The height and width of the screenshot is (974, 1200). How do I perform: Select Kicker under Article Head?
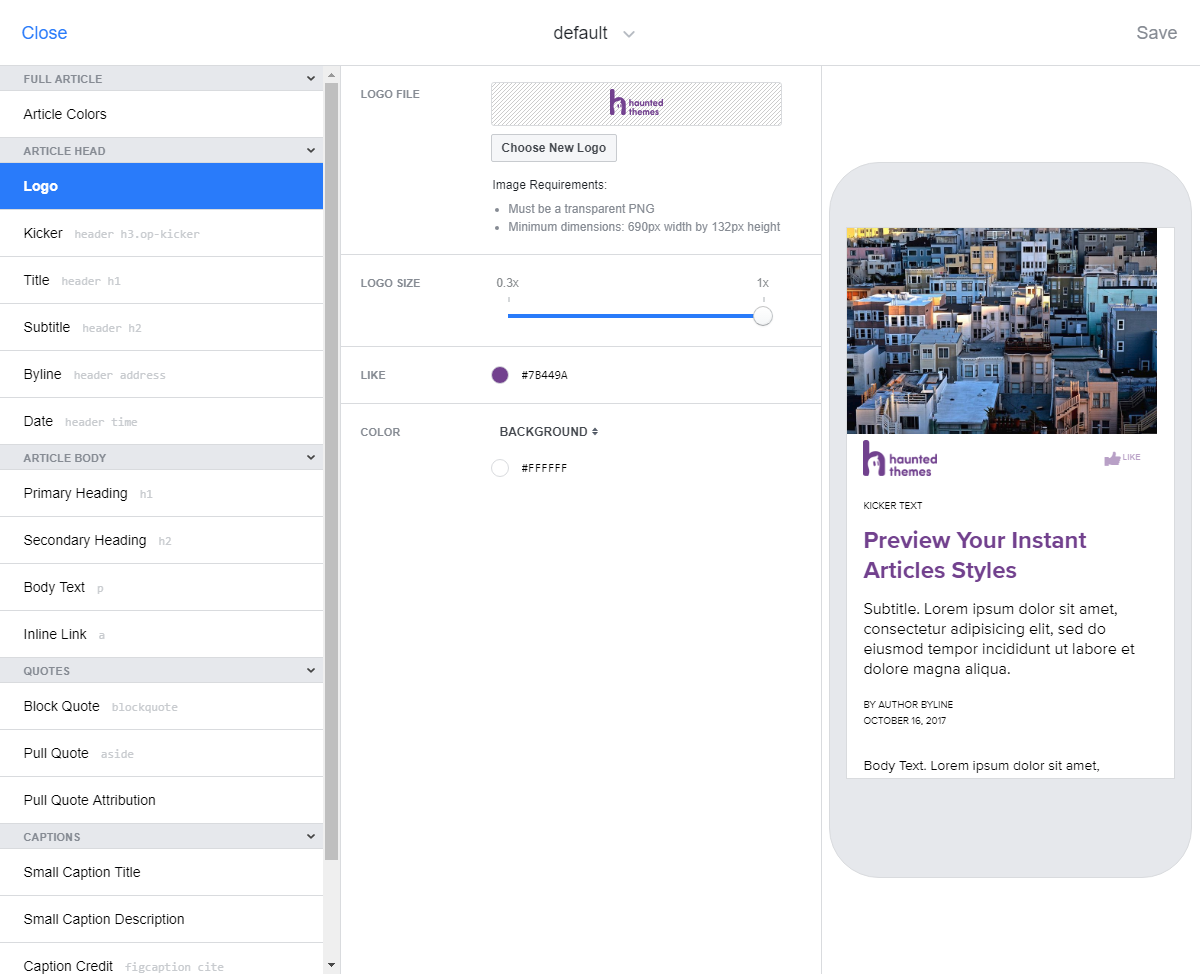[43, 233]
